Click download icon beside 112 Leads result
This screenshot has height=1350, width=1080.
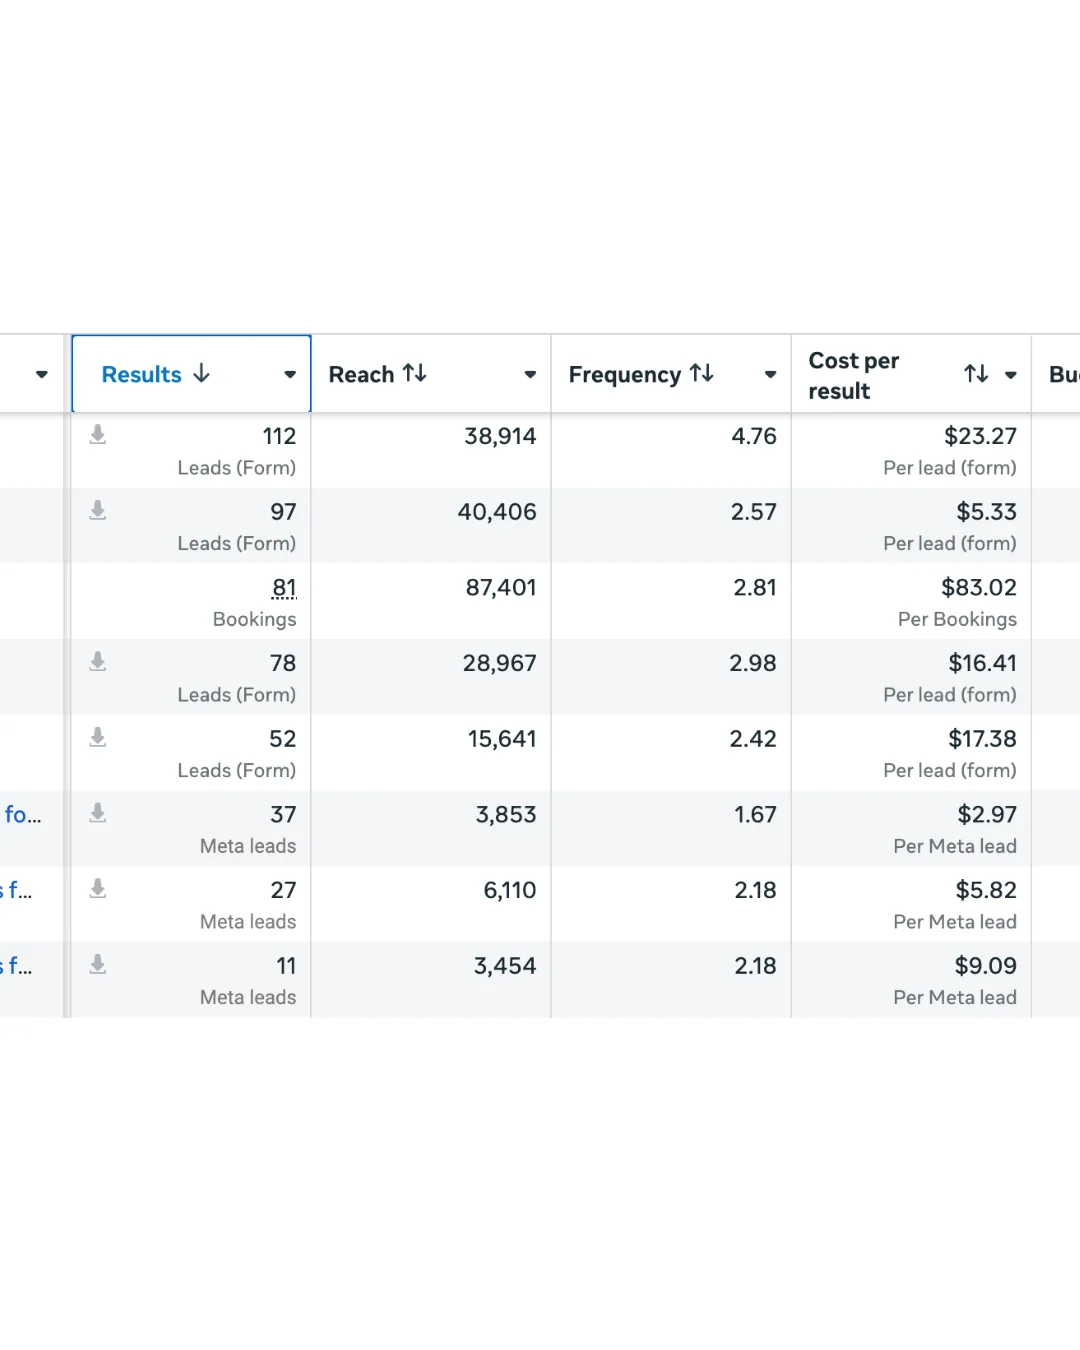tap(98, 434)
